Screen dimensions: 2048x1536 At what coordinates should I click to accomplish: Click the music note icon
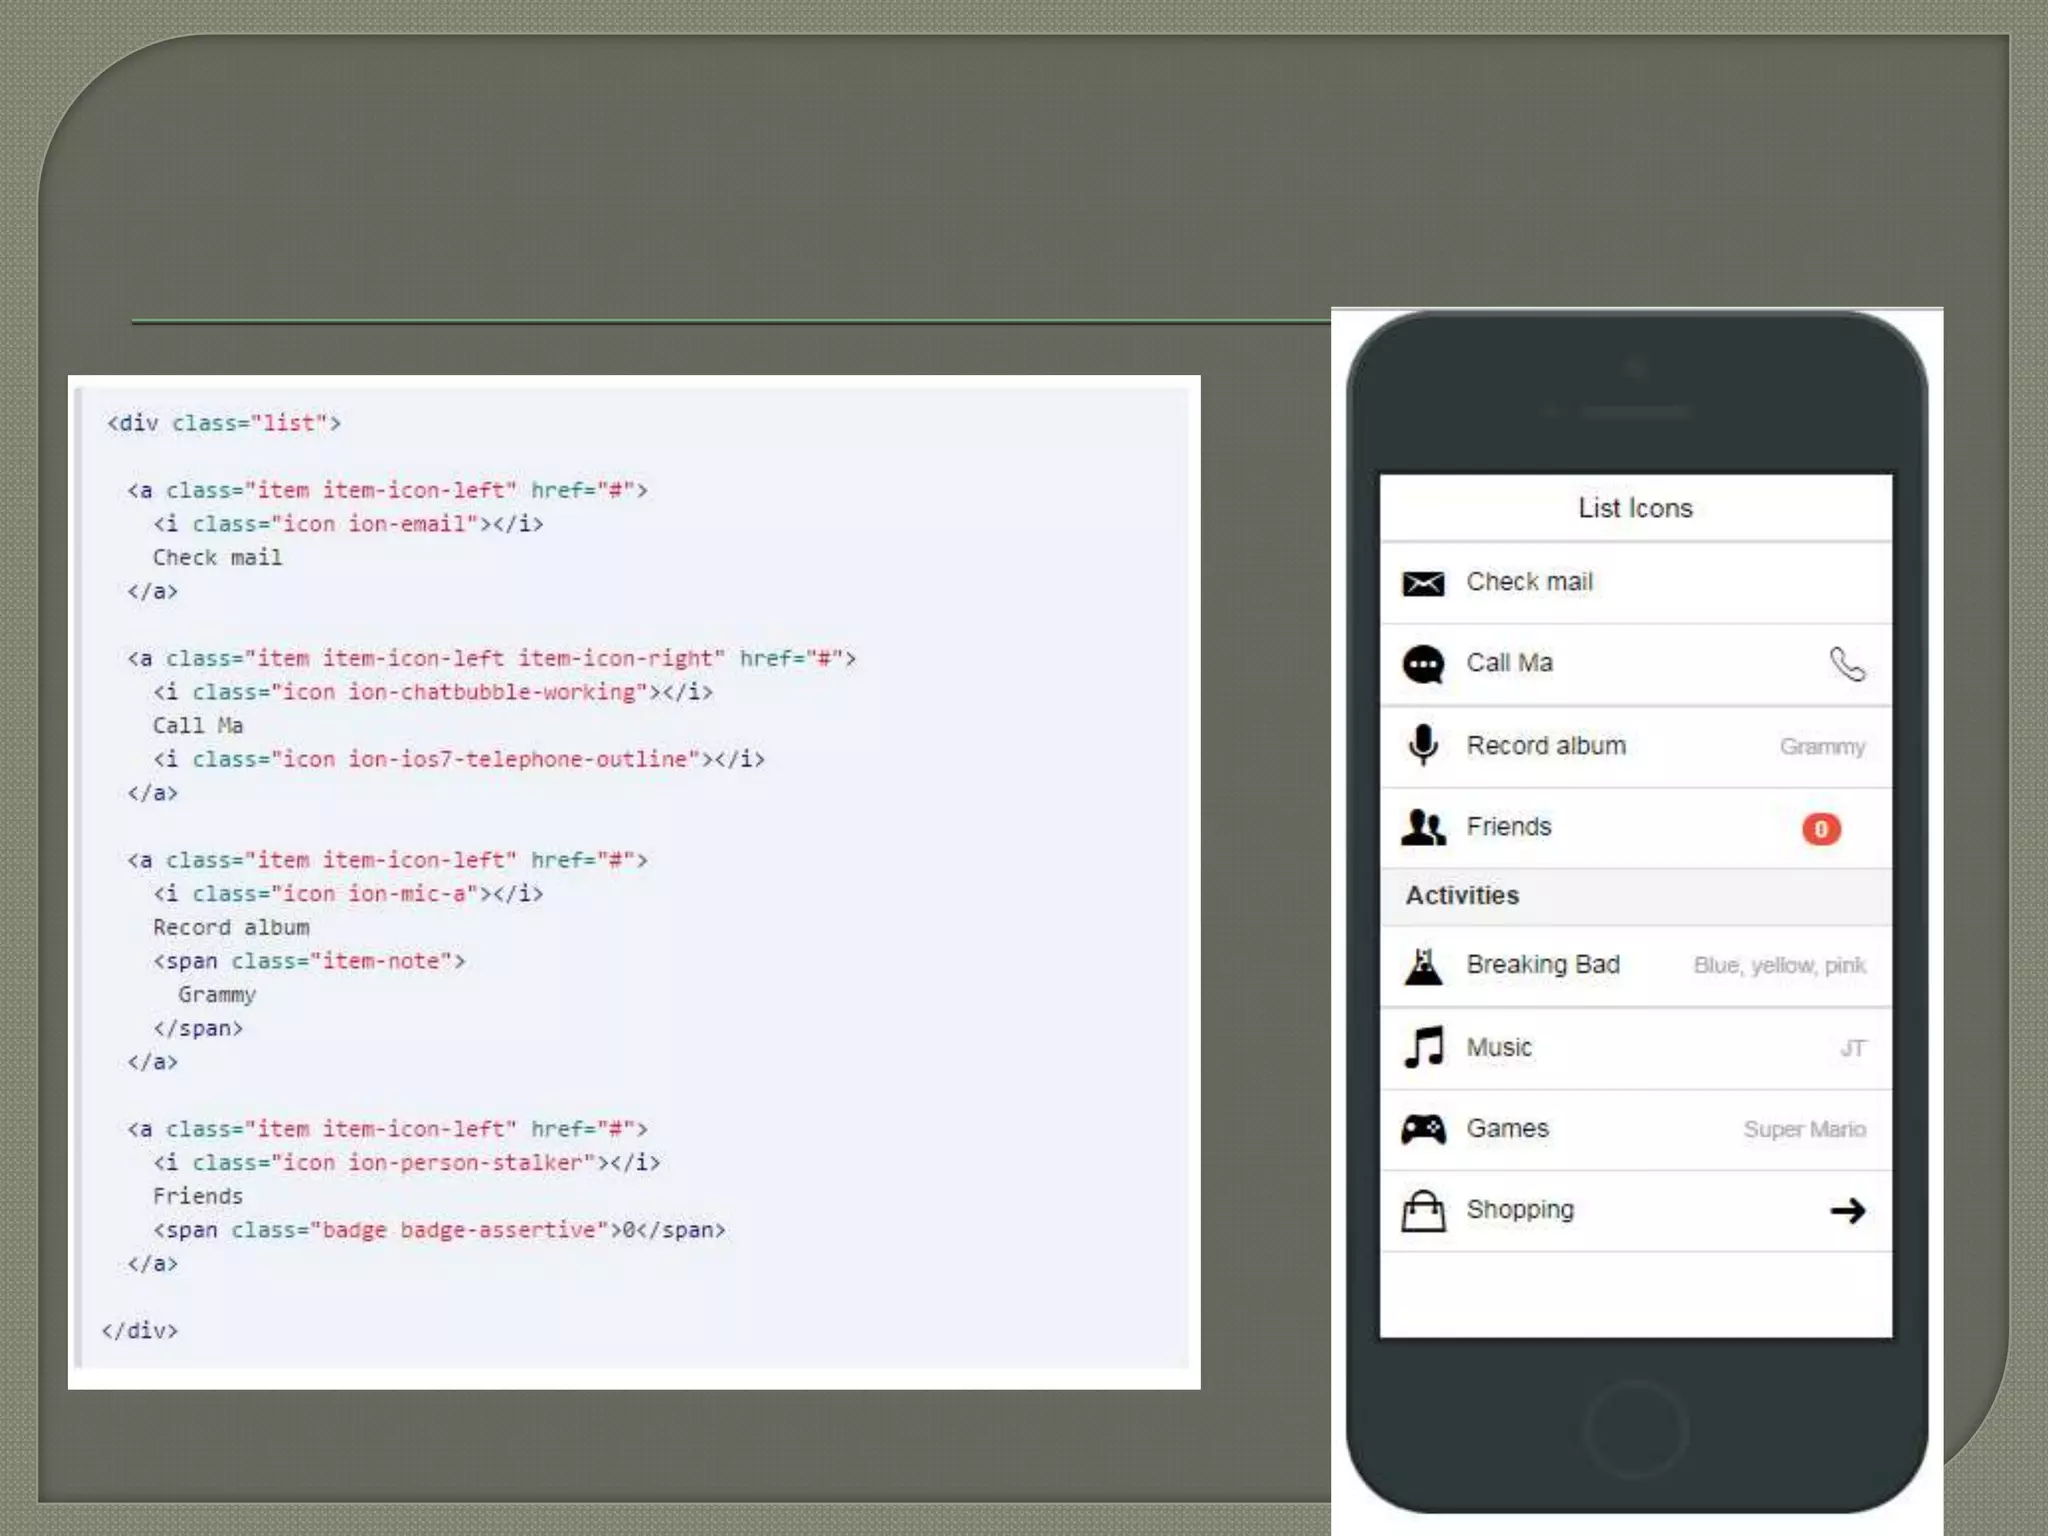pos(1423,1048)
